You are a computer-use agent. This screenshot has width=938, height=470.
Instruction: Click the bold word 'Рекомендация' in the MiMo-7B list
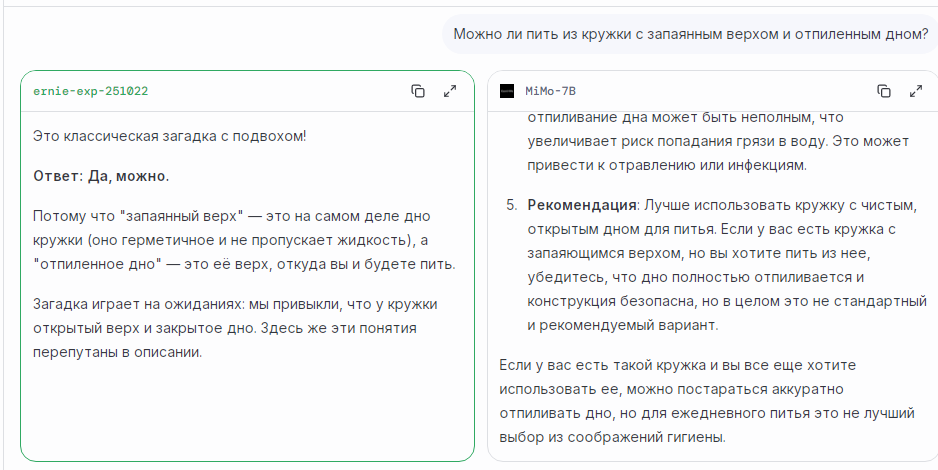581,205
